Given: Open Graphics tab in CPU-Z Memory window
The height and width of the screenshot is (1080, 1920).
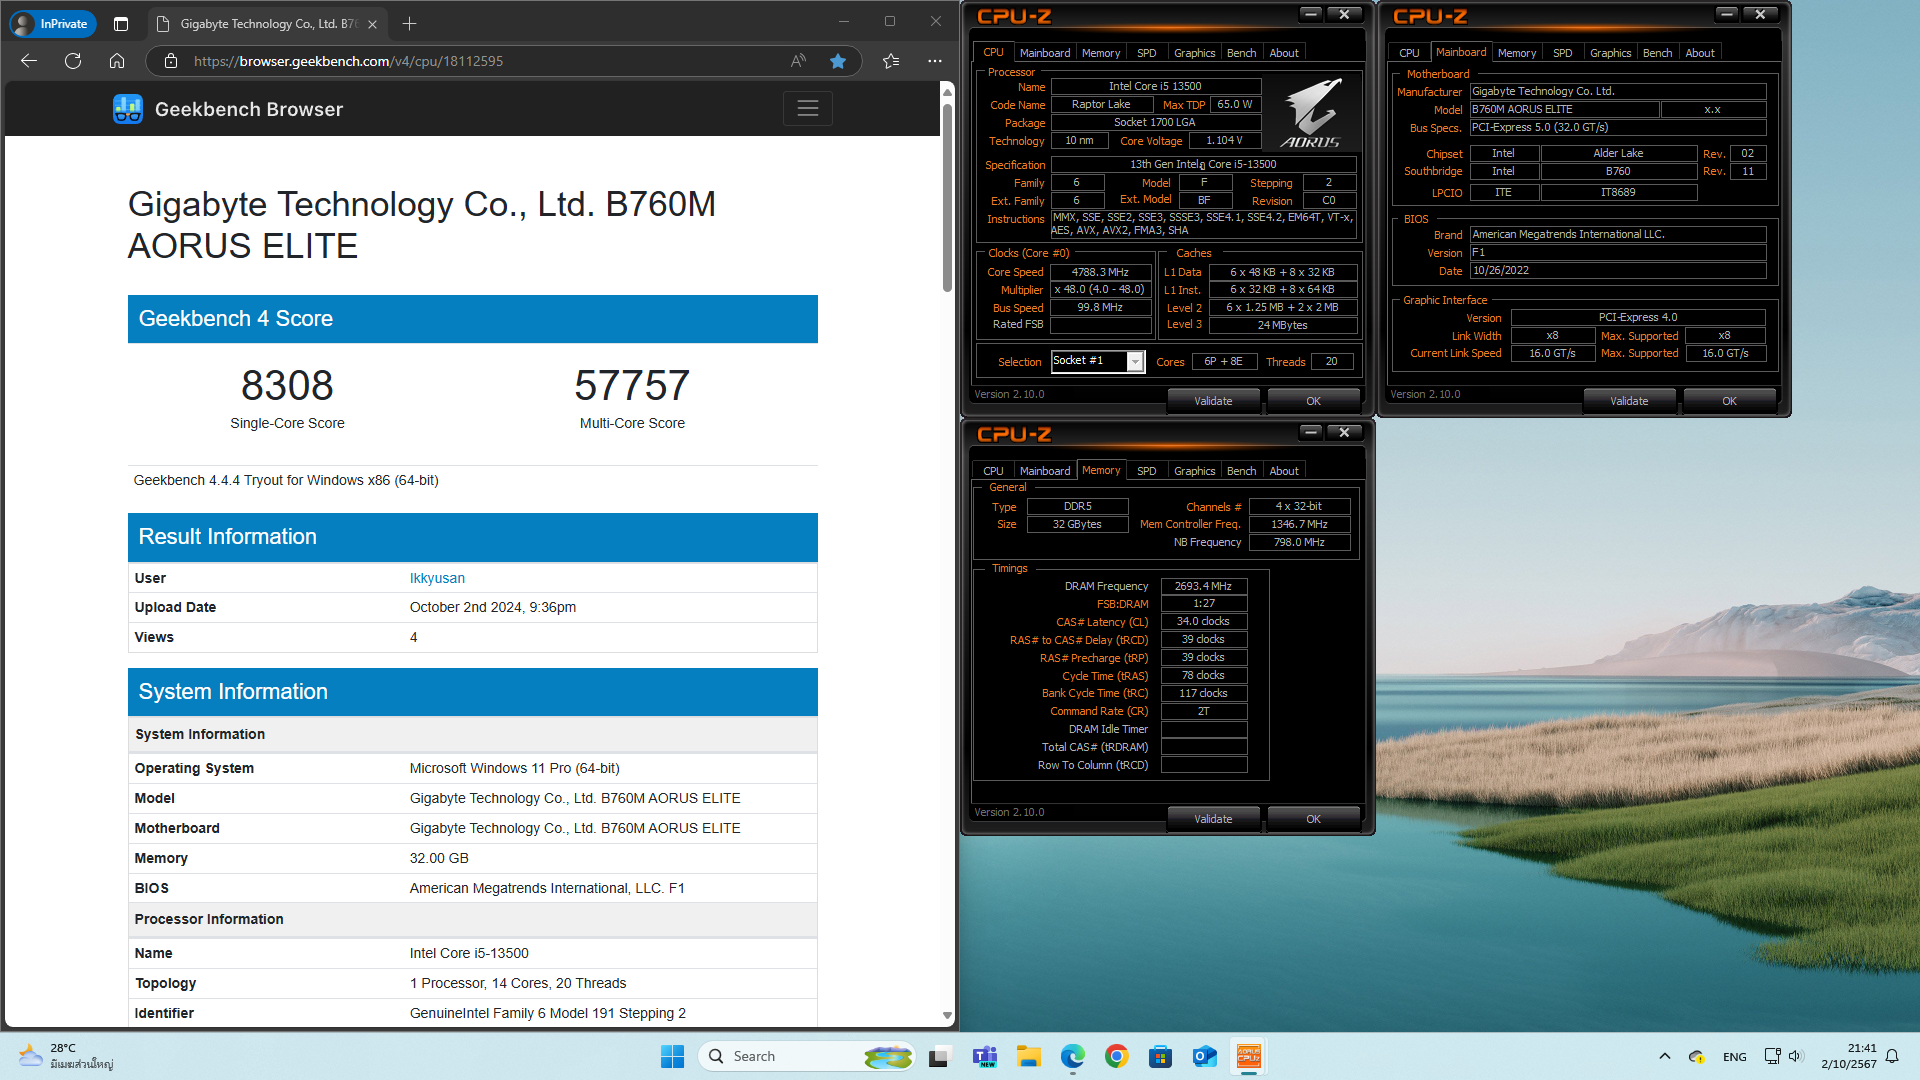Looking at the screenshot, I should (1195, 471).
